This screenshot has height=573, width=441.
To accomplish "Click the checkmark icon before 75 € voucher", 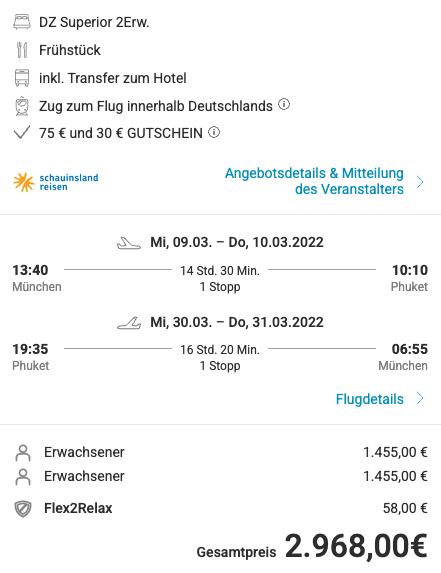I will click(22, 133).
